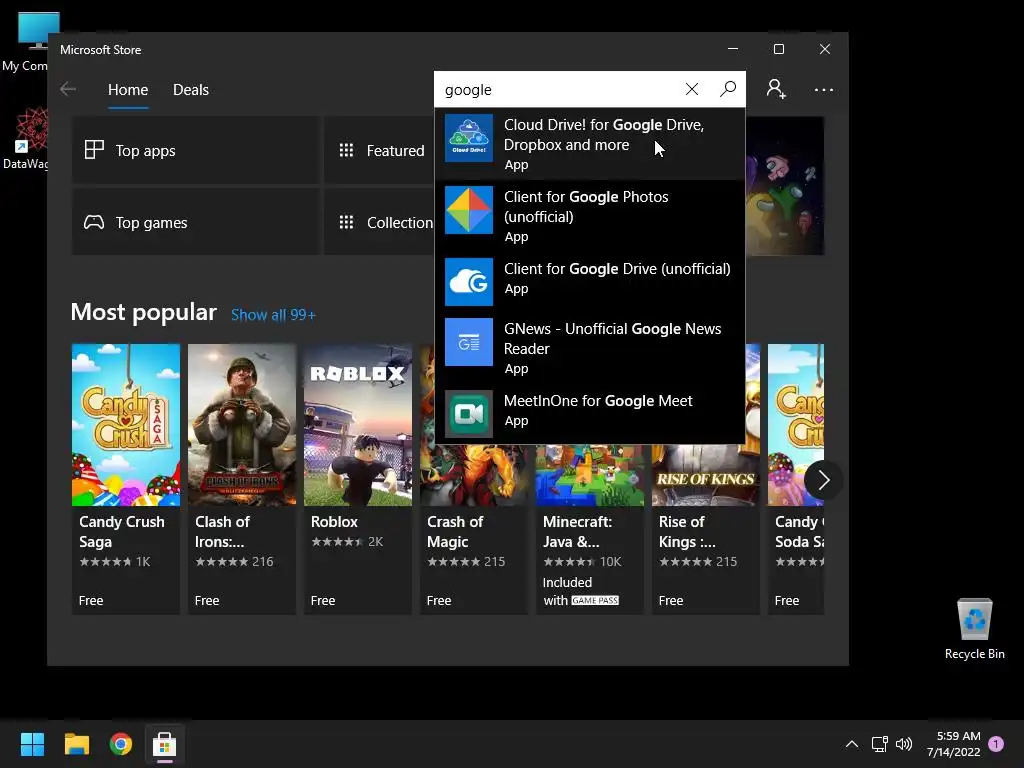1024x768 pixels.
Task: Open the Clash of Irons game card
Action: (242, 479)
